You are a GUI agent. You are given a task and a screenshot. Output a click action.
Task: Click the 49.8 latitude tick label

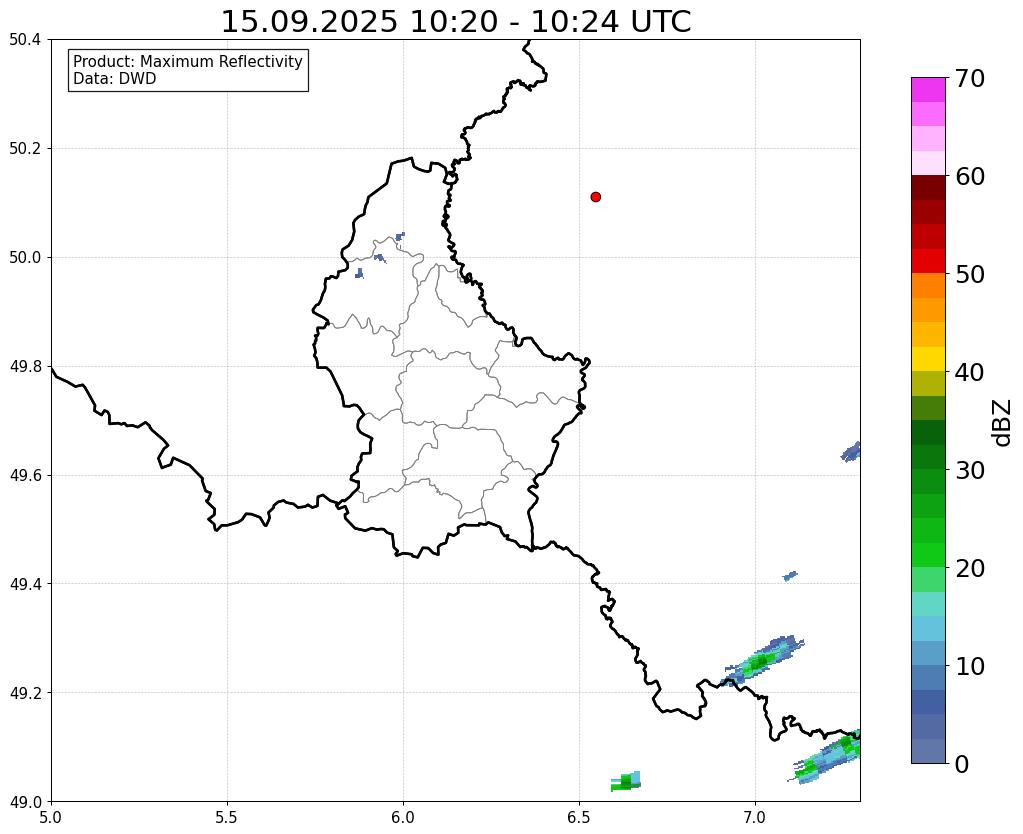[25, 367]
